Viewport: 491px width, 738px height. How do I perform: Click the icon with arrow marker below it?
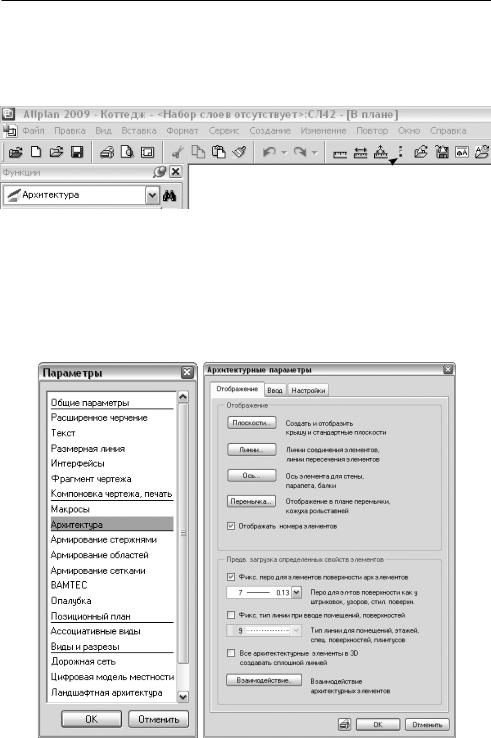click(381, 152)
